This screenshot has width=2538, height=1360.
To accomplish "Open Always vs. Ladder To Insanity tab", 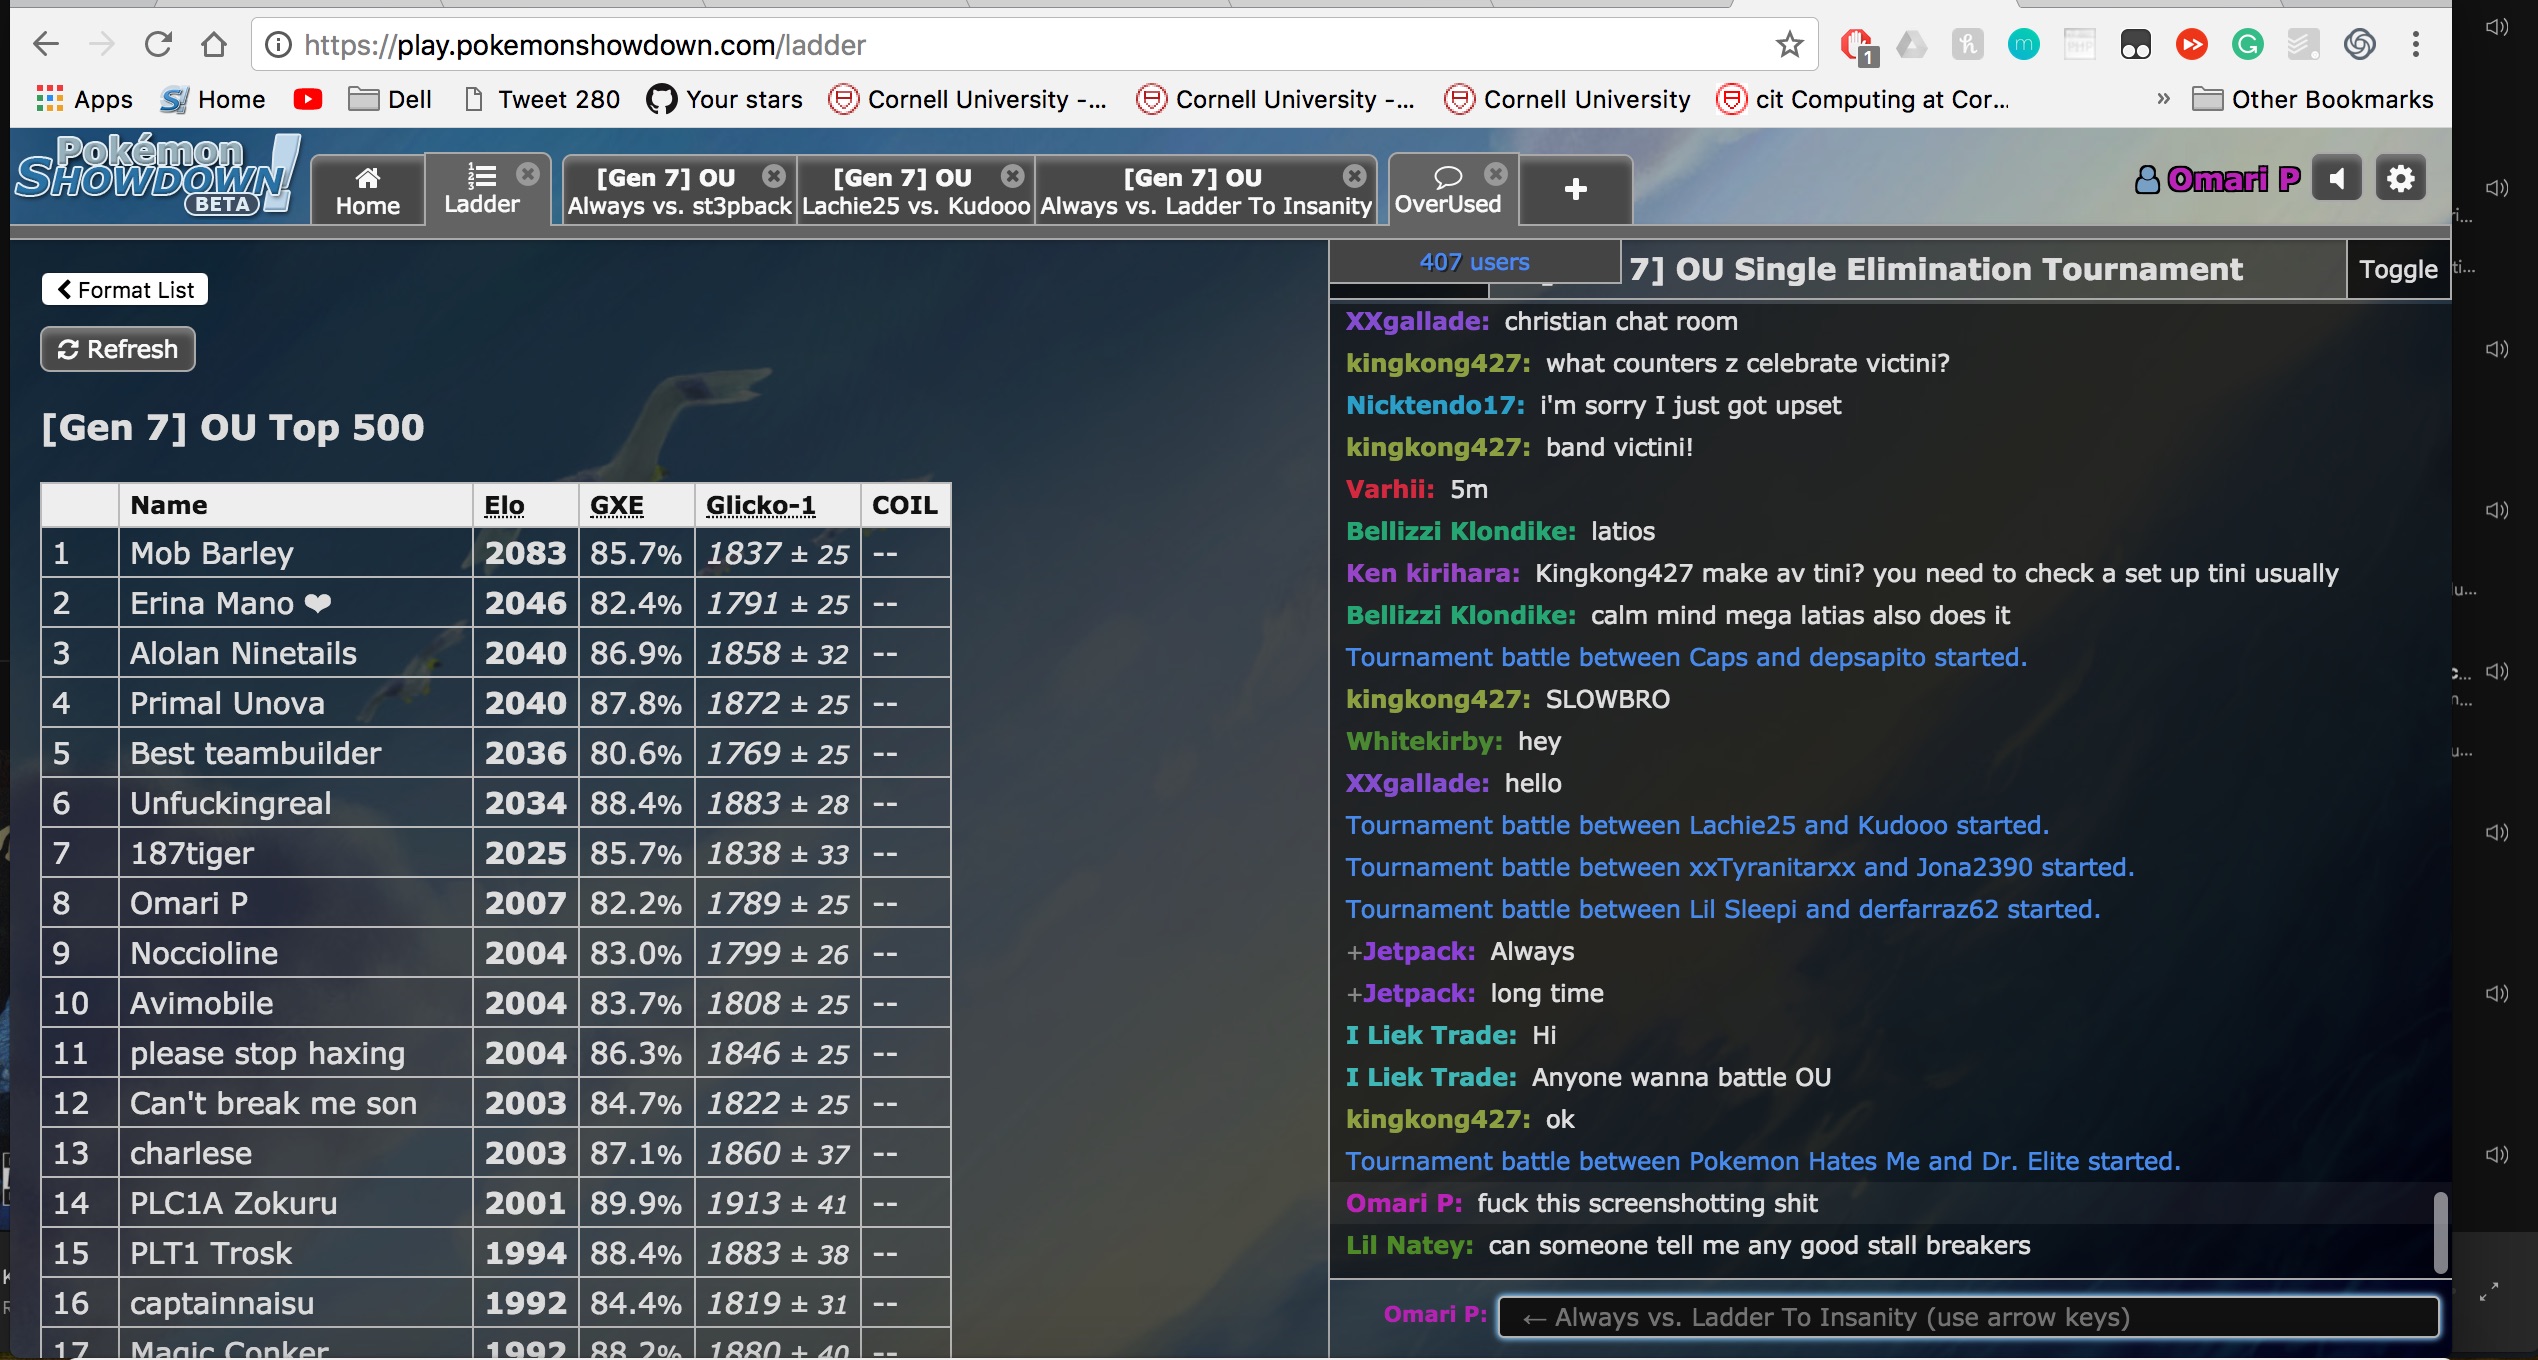I will (x=1205, y=190).
